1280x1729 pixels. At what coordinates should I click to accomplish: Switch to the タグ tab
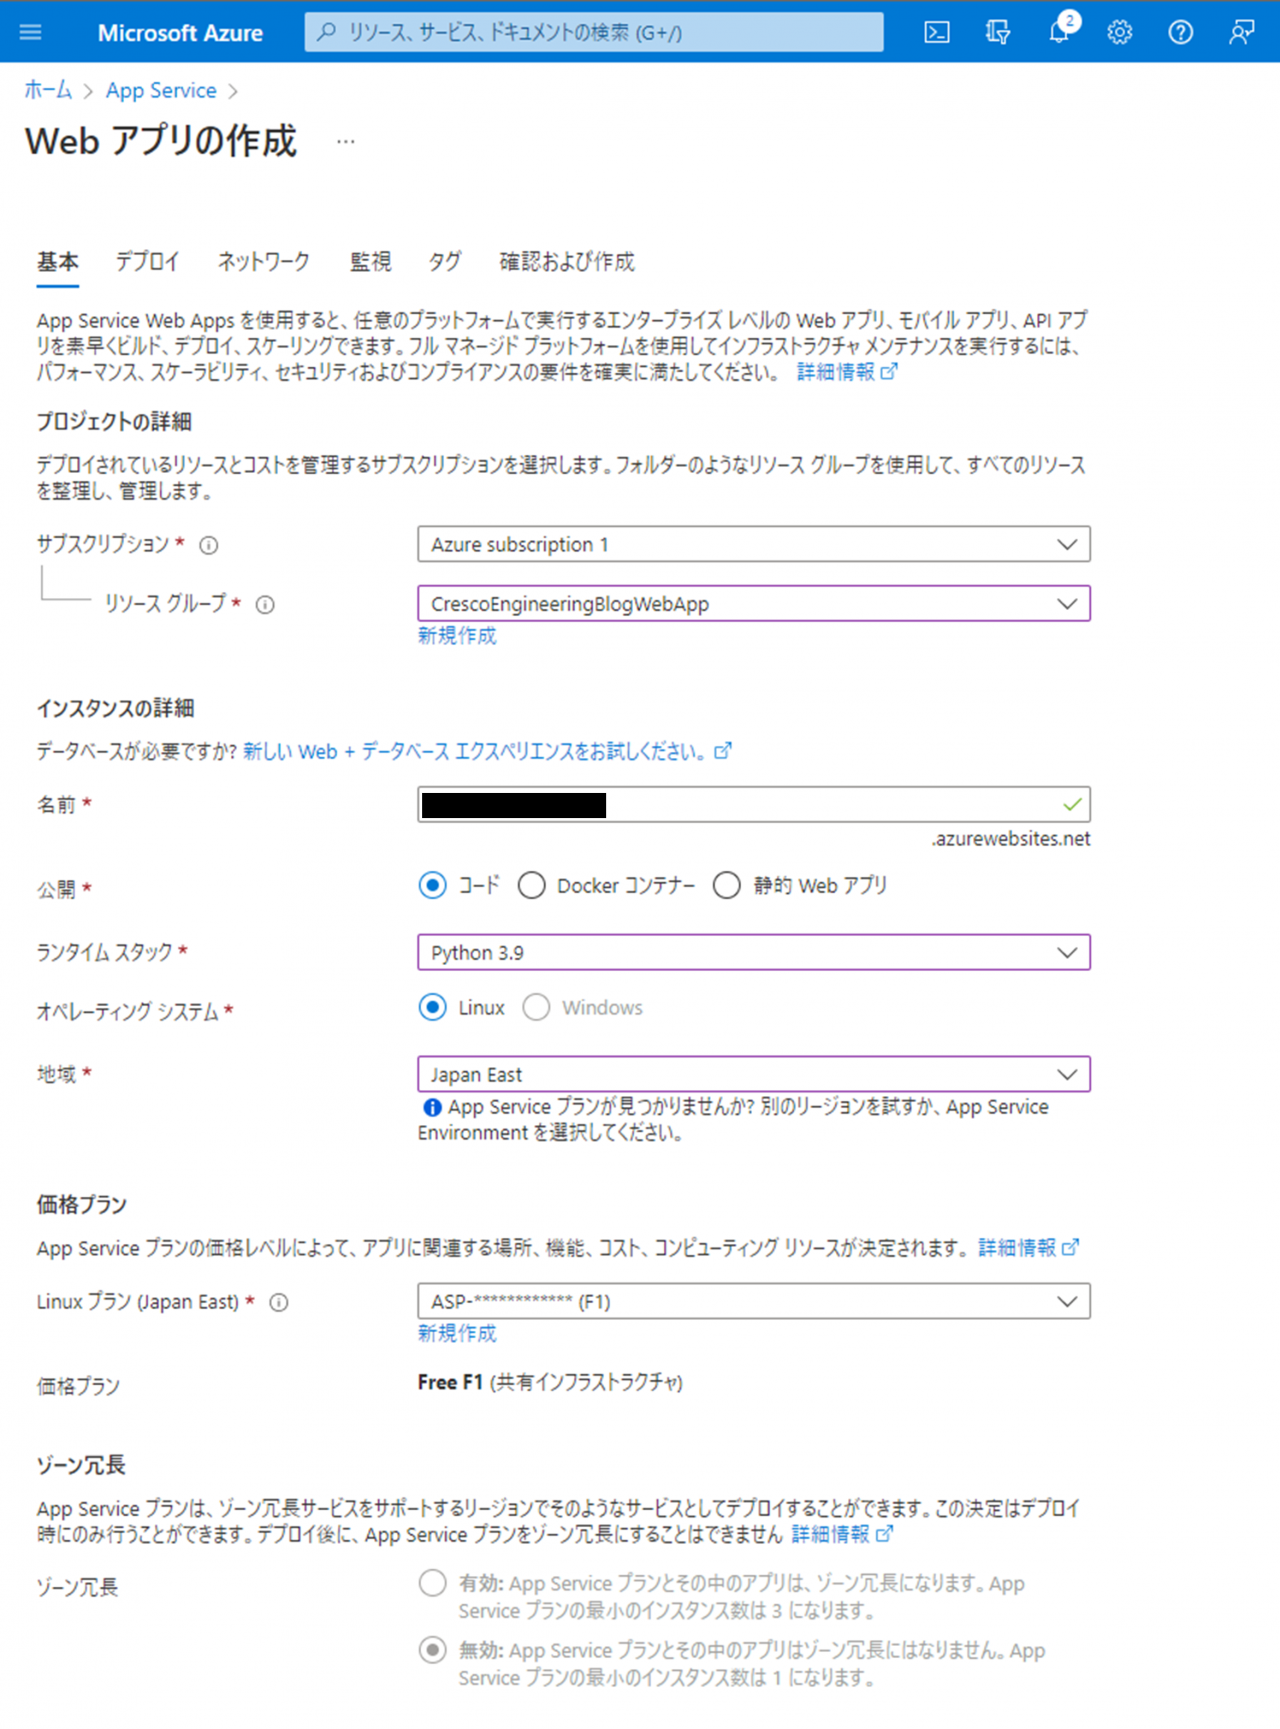point(445,262)
